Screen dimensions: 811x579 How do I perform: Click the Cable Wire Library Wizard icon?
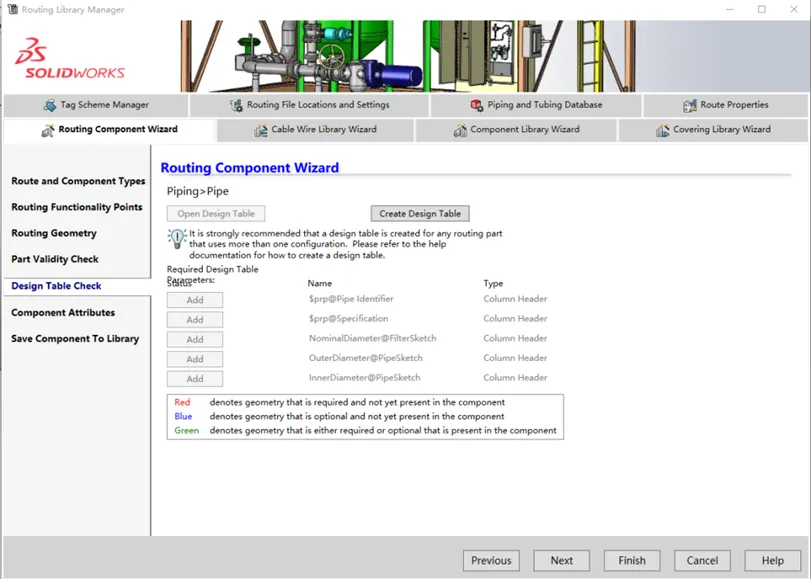(261, 130)
